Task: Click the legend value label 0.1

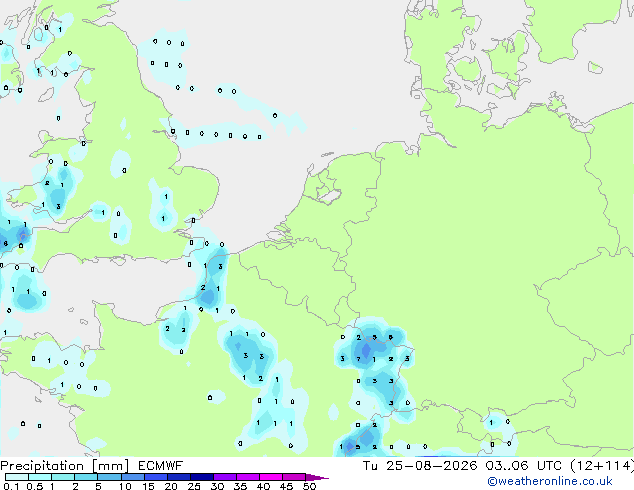Action: click(x=11, y=486)
